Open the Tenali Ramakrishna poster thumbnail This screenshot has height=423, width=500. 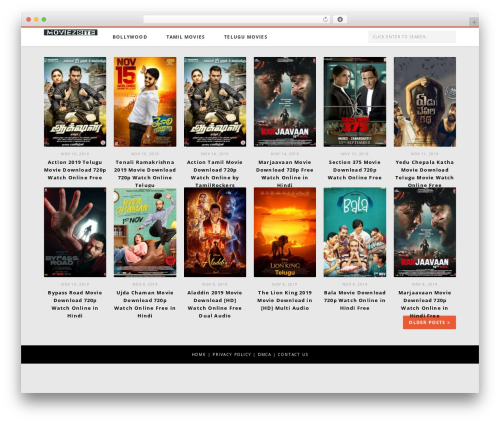click(145, 102)
